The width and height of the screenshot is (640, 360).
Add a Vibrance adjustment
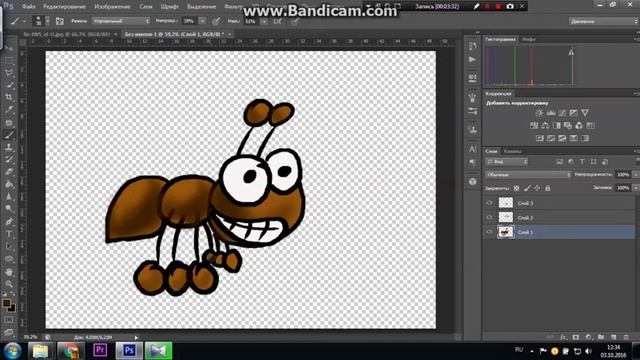tap(585, 113)
